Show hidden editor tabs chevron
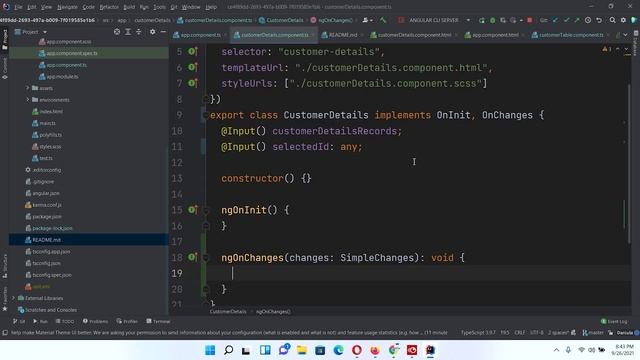 click(625, 35)
